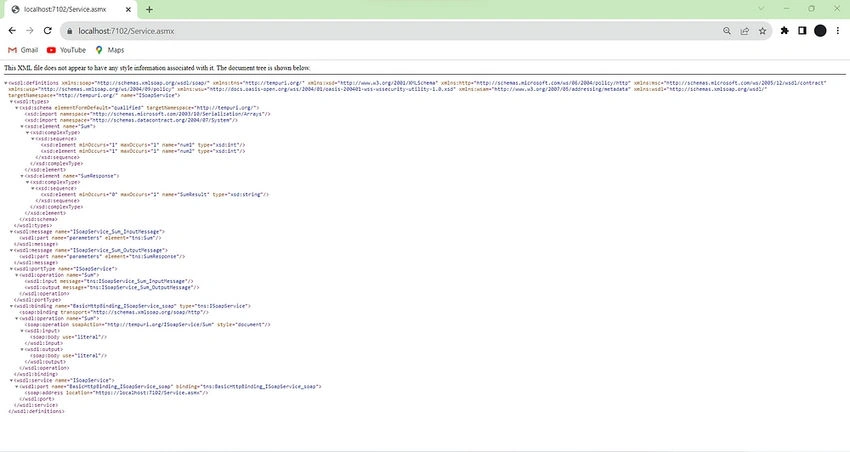Collapse the wsdl:service ISoapService node
Viewport: 850px width, 452px height.
click(11, 380)
